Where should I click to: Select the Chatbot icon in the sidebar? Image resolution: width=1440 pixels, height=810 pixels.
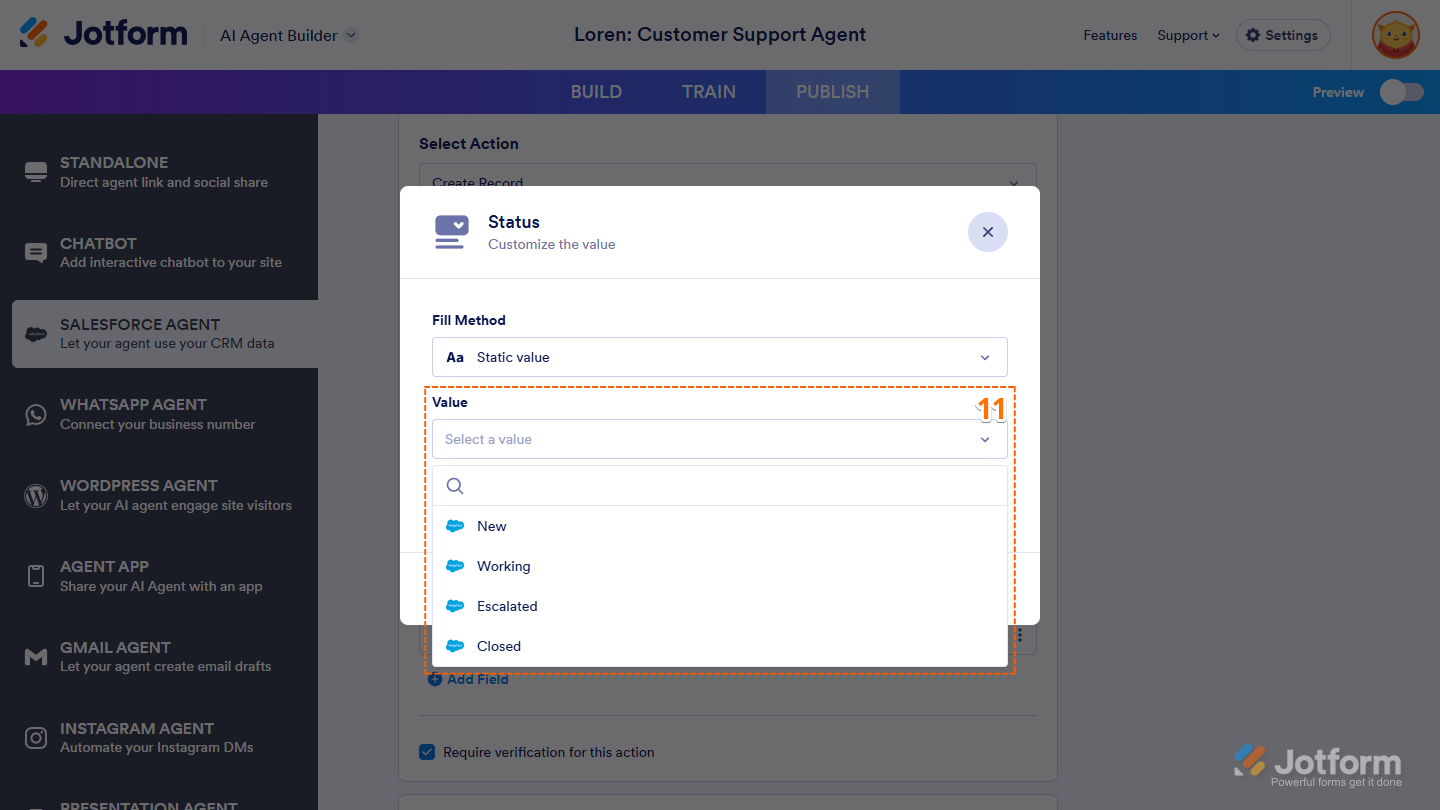(35, 252)
